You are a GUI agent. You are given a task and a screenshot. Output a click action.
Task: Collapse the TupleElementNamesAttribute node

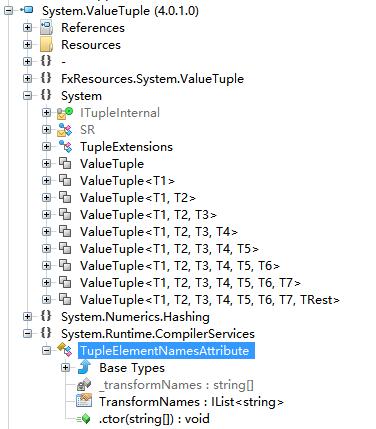[x=47, y=350]
